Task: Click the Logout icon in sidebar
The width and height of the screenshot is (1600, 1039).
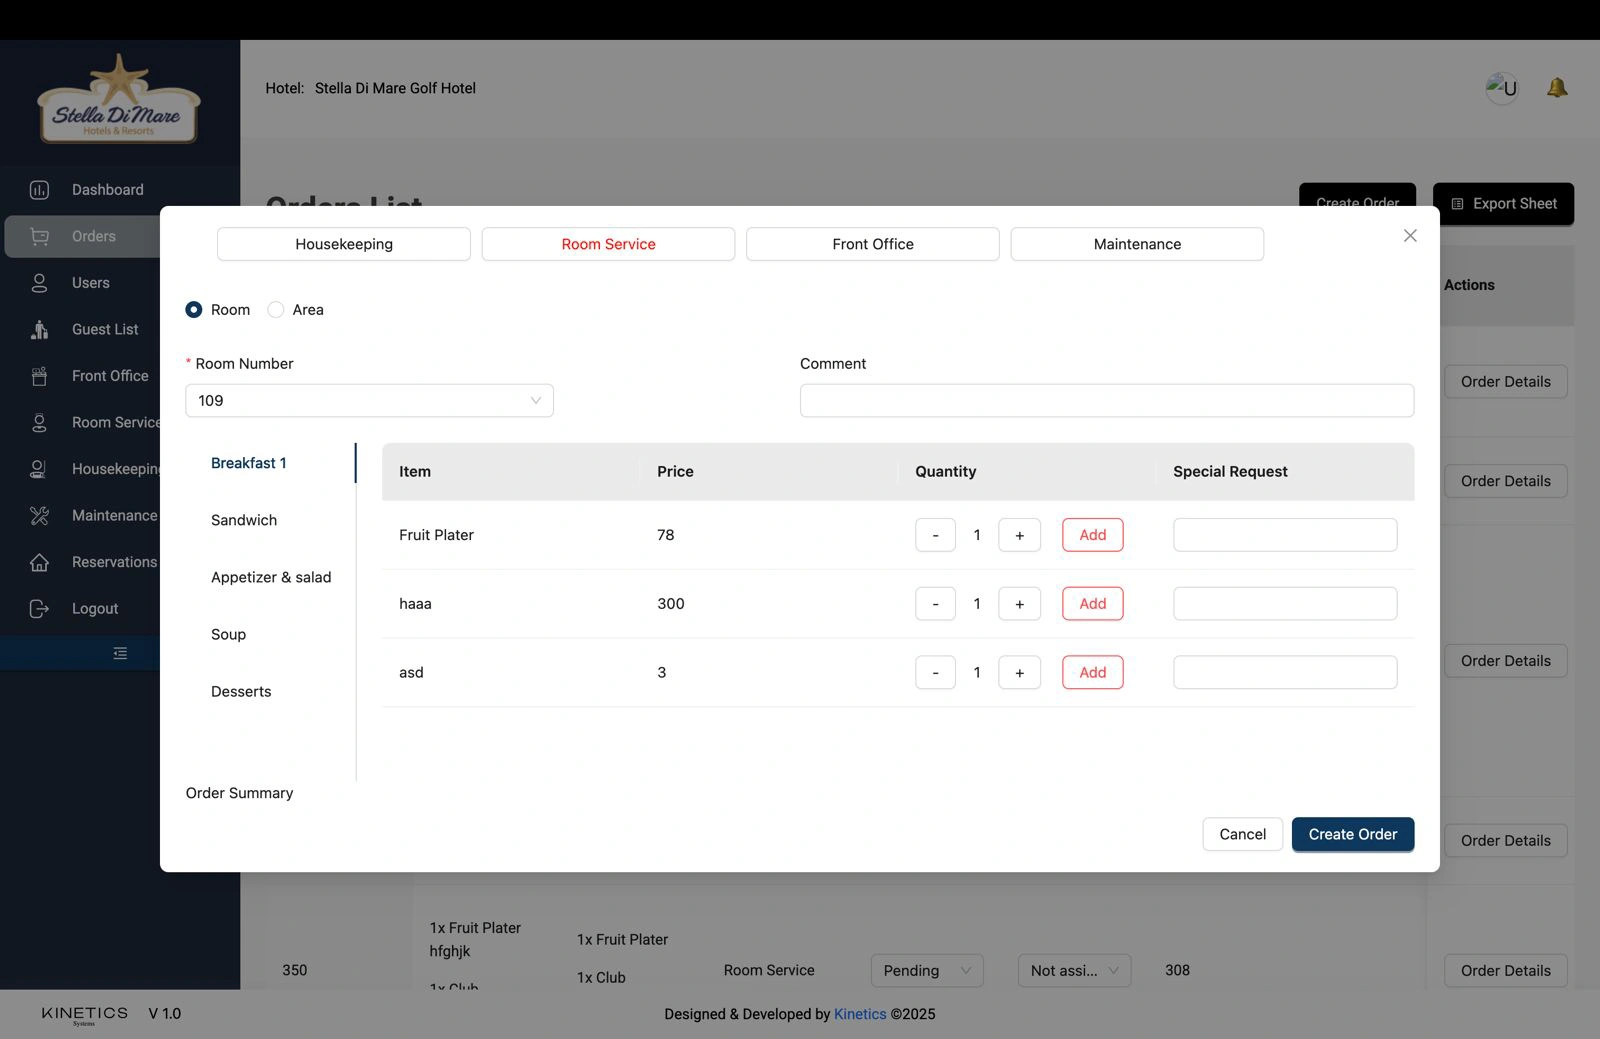Action: point(39,609)
